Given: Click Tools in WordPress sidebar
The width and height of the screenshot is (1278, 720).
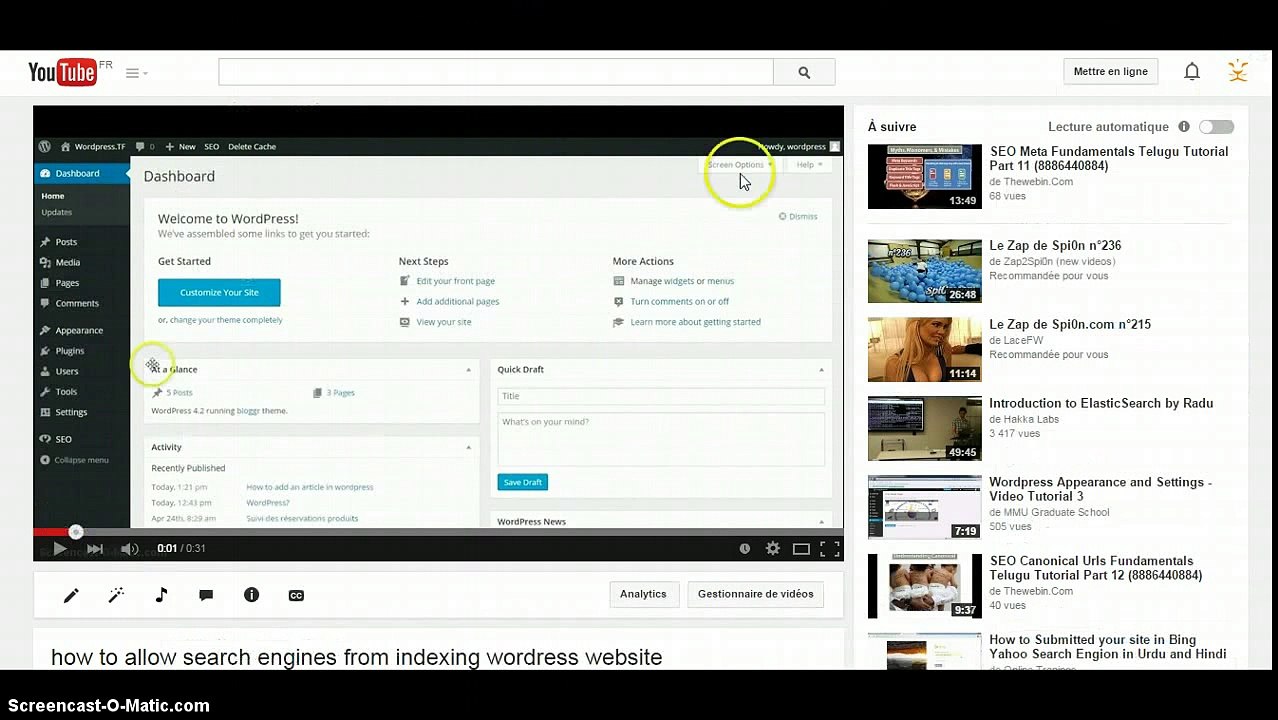Looking at the screenshot, I should pyautogui.click(x=66, y=392).
